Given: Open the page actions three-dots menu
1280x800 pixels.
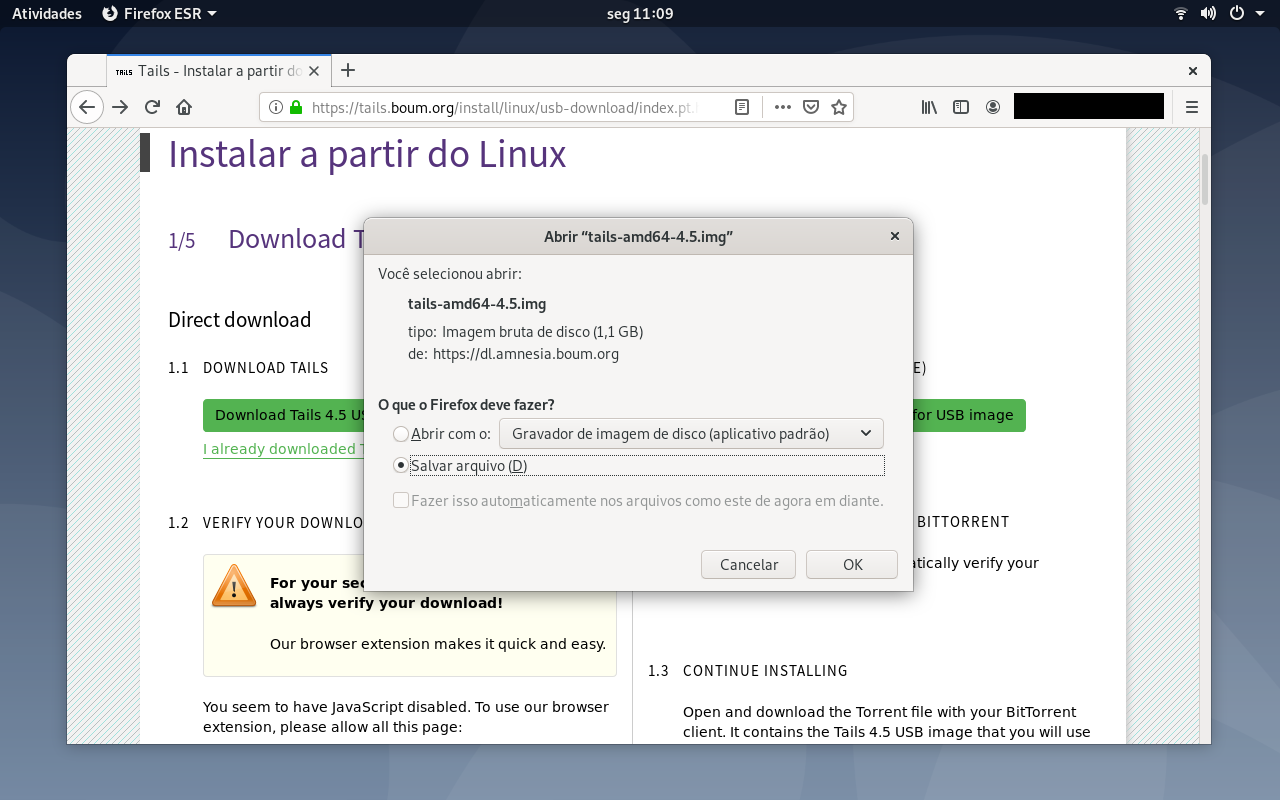Looking at the screenshot, I should [783, 107].
